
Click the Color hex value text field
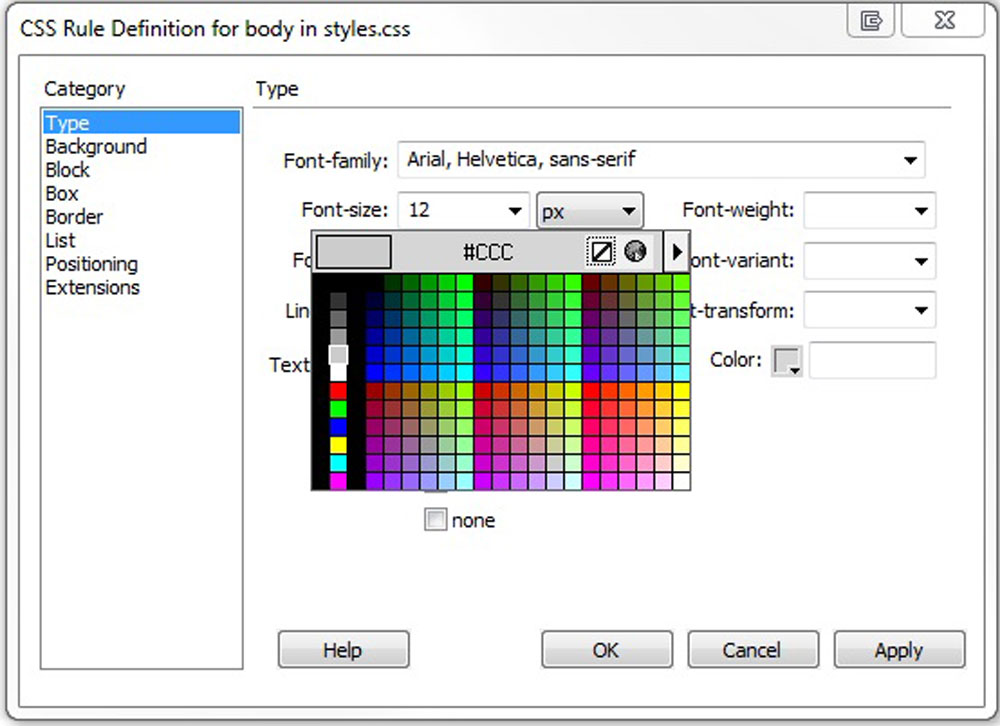pos(872,361)
